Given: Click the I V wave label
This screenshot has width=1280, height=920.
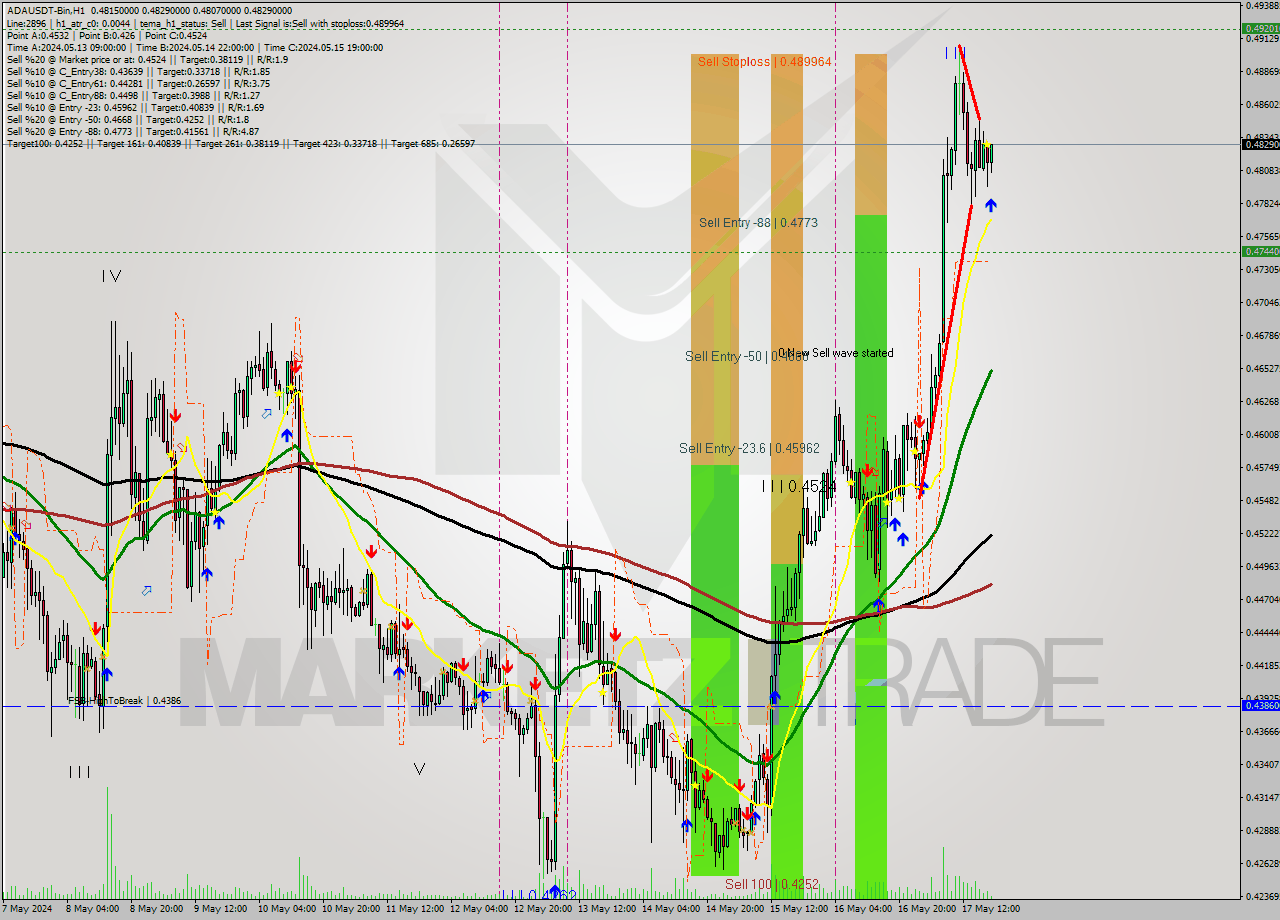Looking at the screenshot, I should 111,276.
